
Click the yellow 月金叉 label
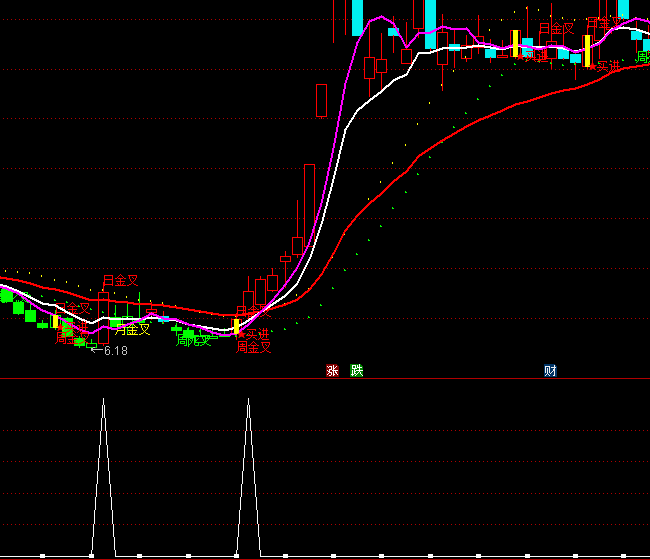click(x=133, y=329)
